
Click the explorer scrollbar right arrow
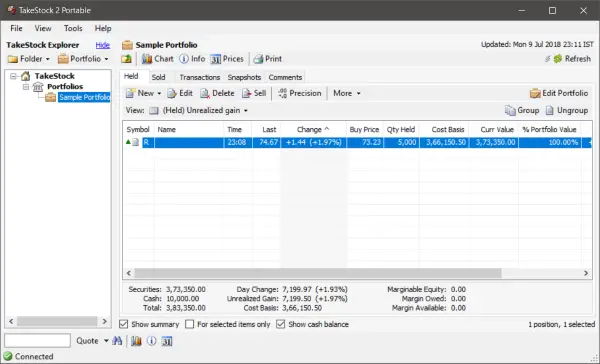point(104,321)
